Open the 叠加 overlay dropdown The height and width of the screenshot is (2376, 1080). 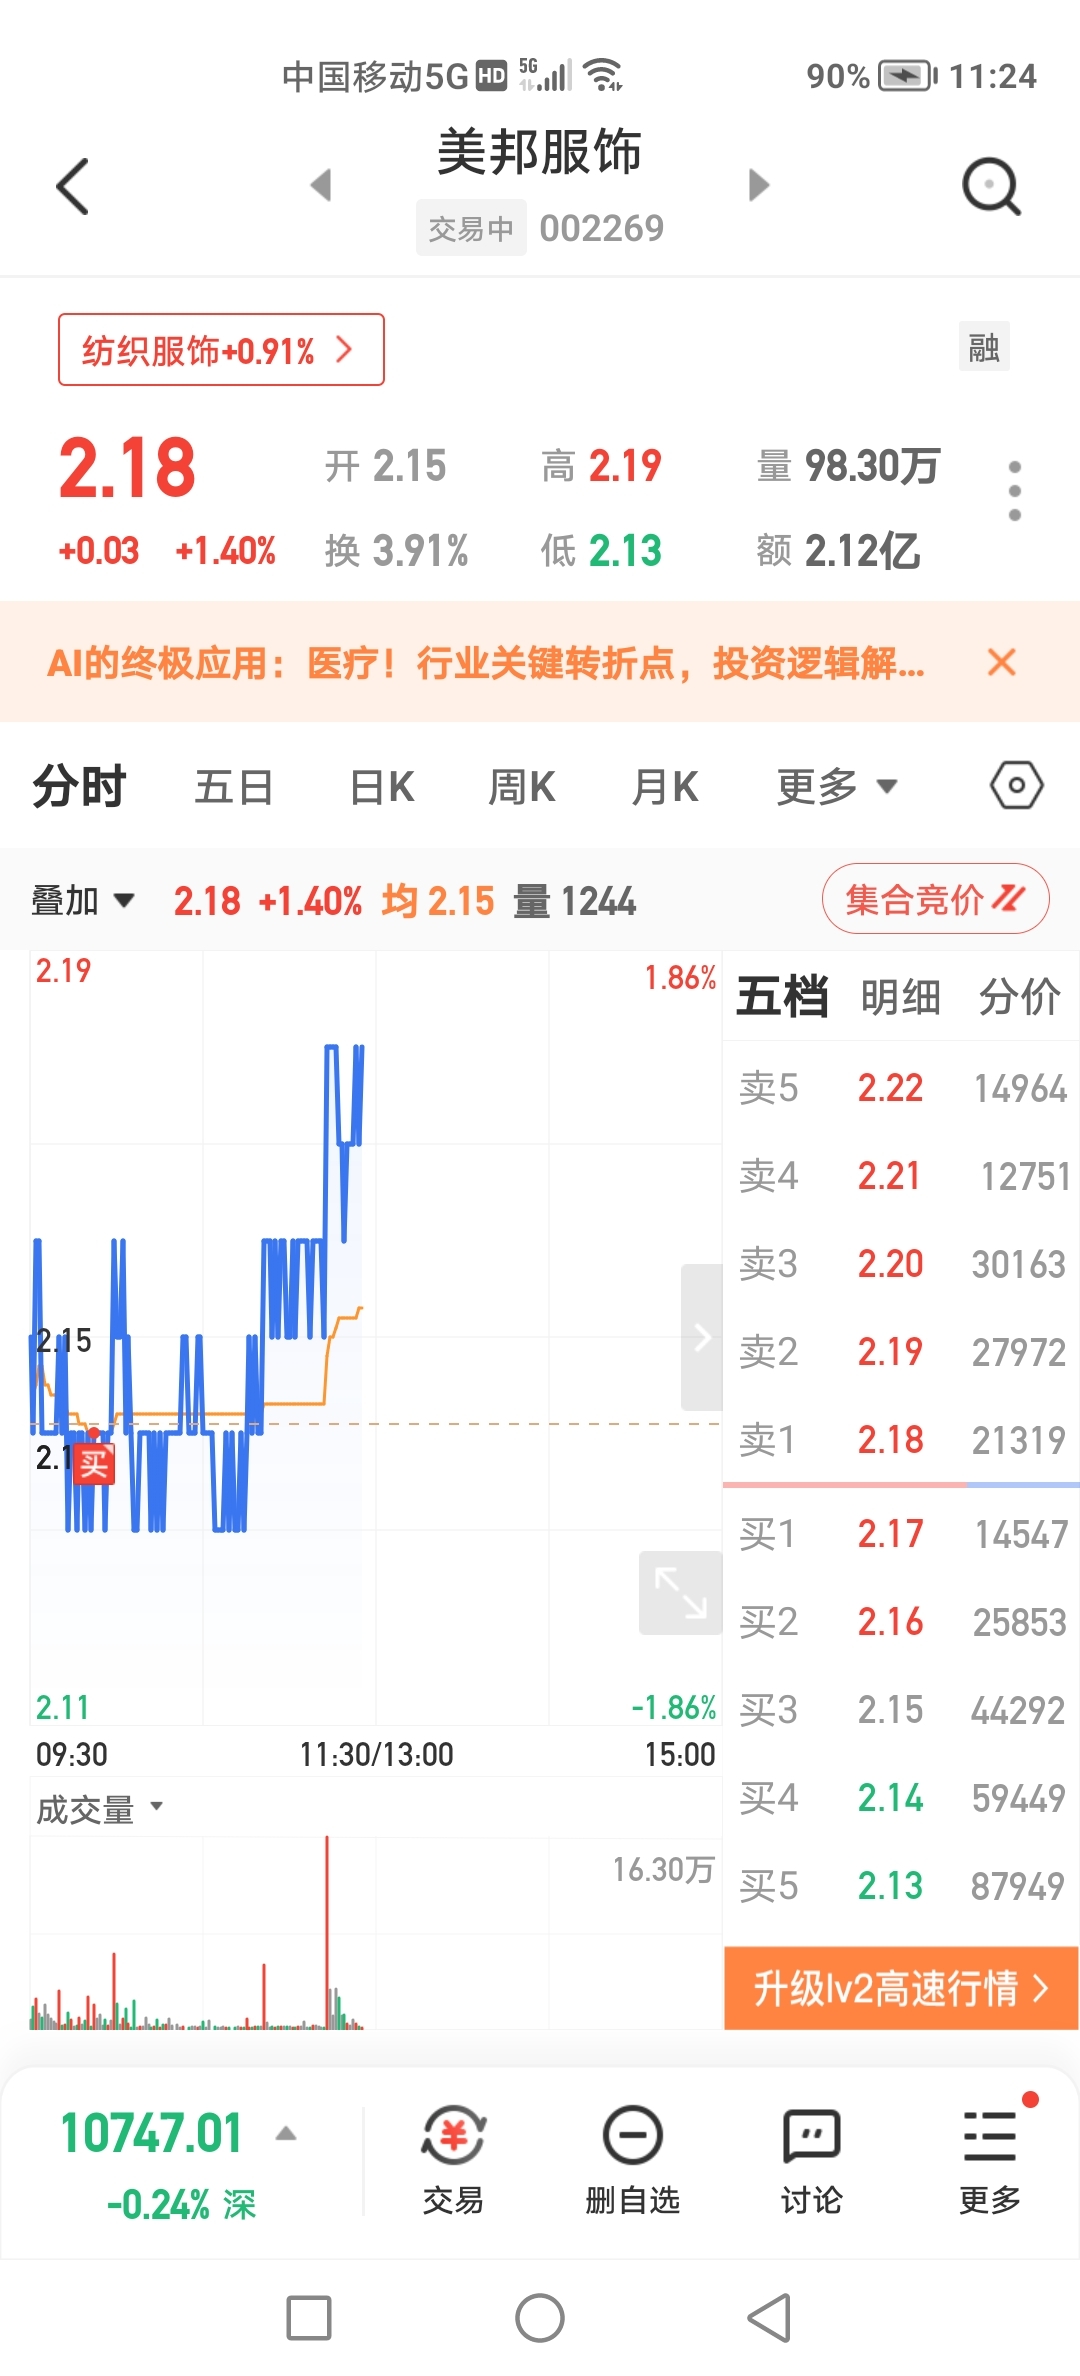click(82, 900)
